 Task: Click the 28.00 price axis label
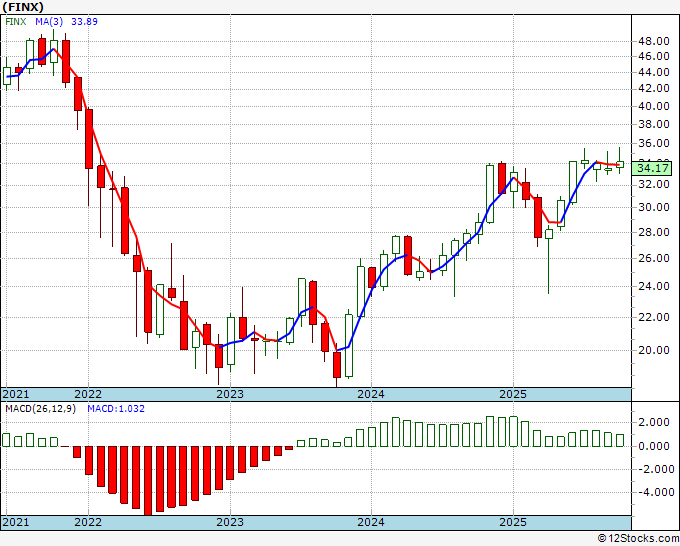point(654,232)
